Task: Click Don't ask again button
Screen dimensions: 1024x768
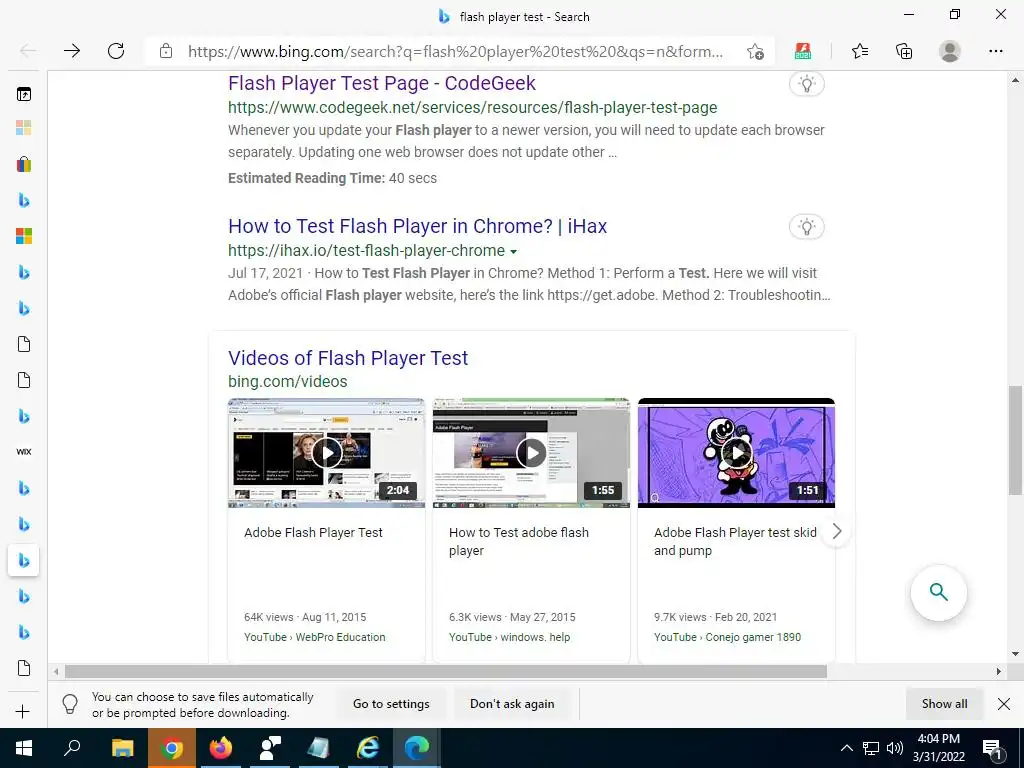Action: (x=512, y=704)
